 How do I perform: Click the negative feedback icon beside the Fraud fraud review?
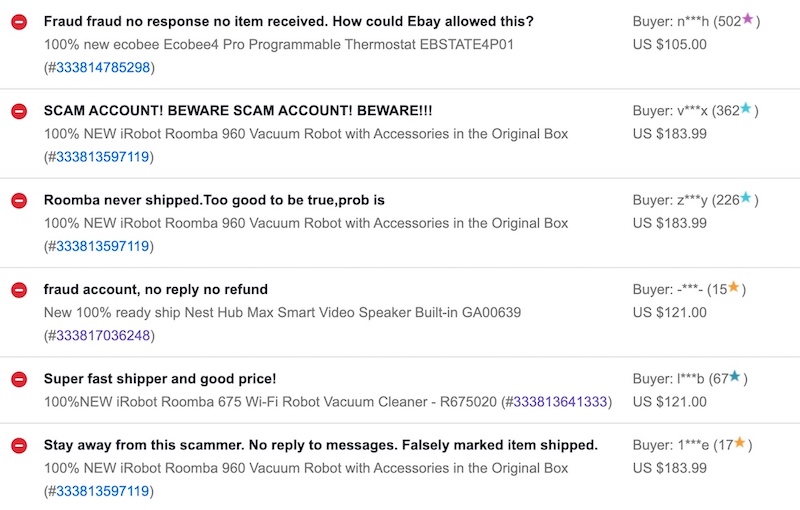coord(18,22)
